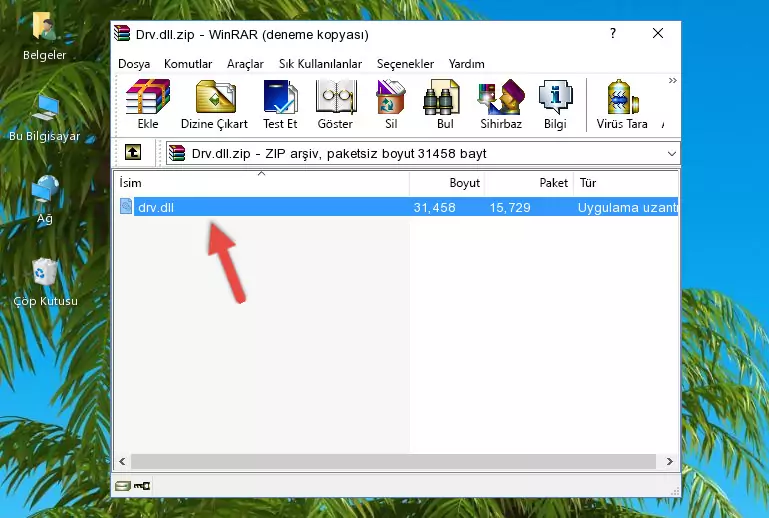Expand the hidden toolbar items chevron
Viewport: 769px width, 518px height.
[x=672, y=80]
